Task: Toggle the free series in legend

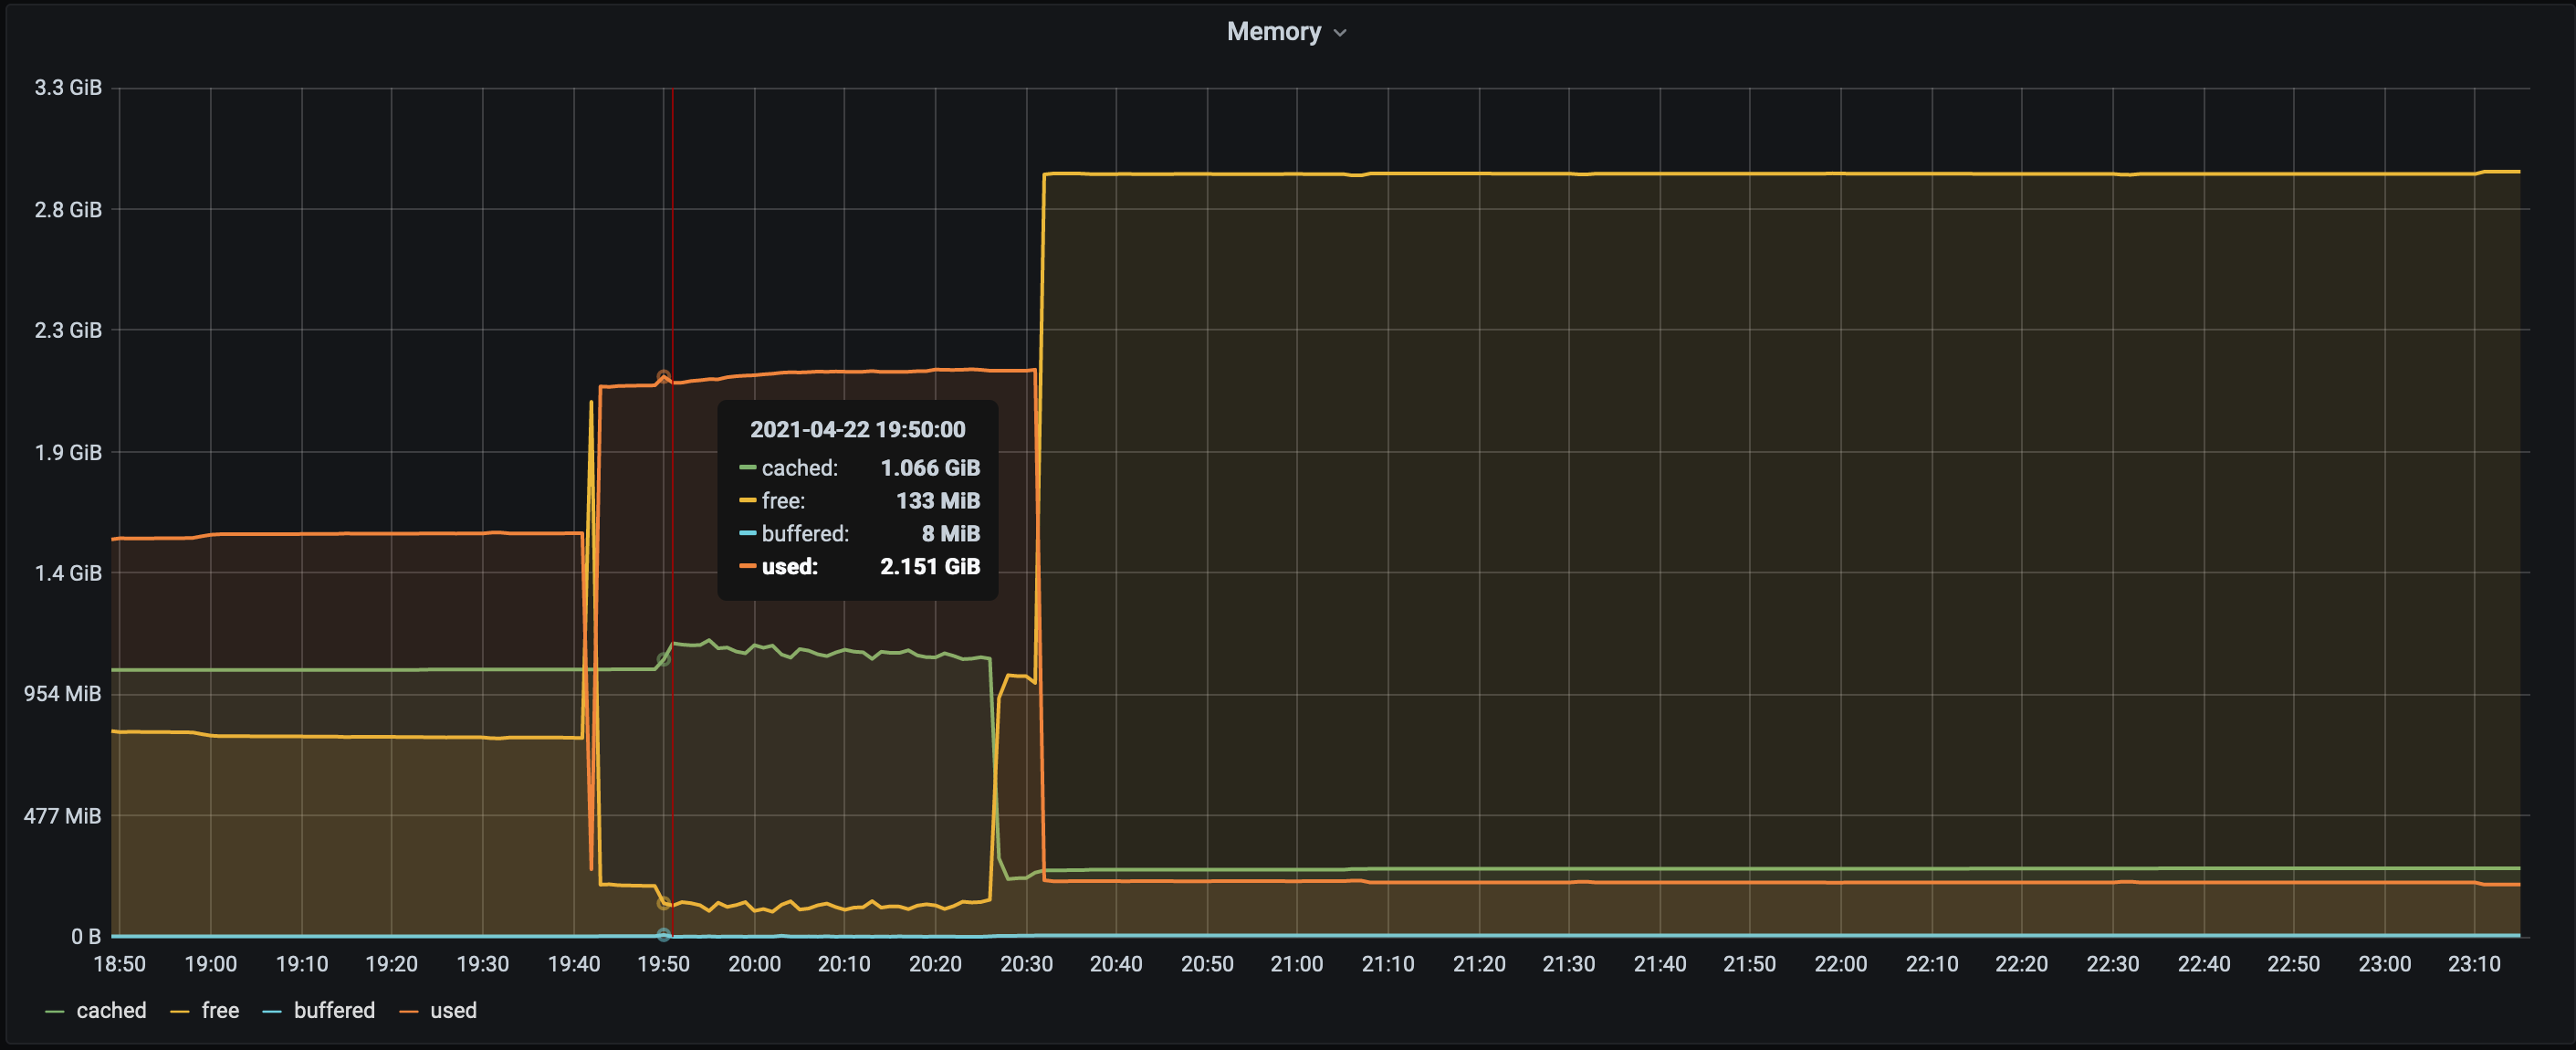Action: click(220, 1010)
